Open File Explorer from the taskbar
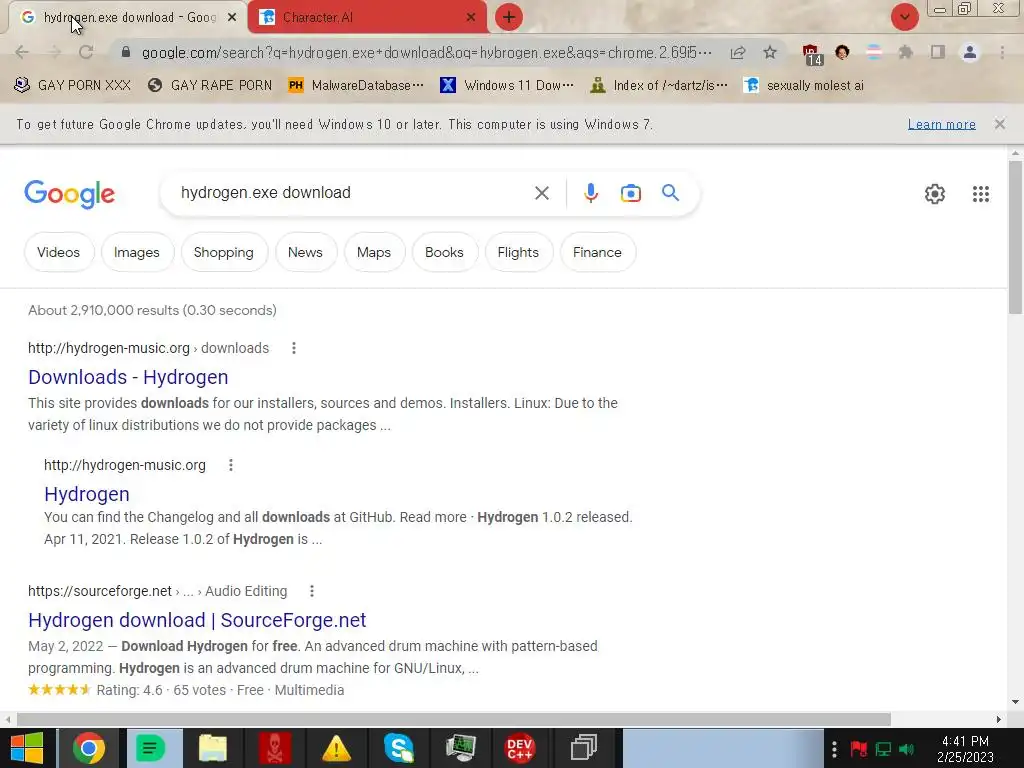This screenshot has width=1024, height=768. pyautogui.click(x=213, y=748)
